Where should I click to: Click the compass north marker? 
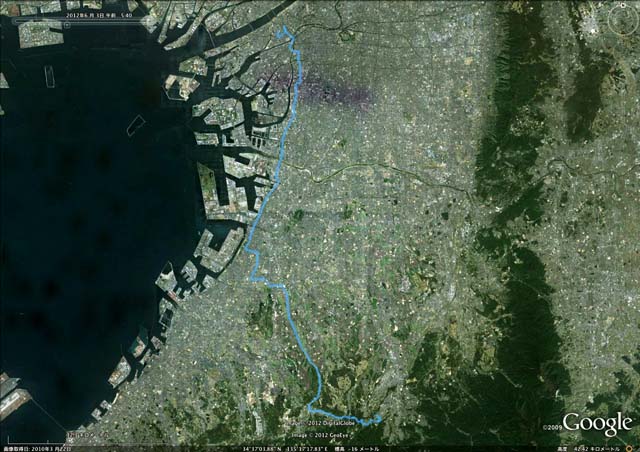(624, 5)
